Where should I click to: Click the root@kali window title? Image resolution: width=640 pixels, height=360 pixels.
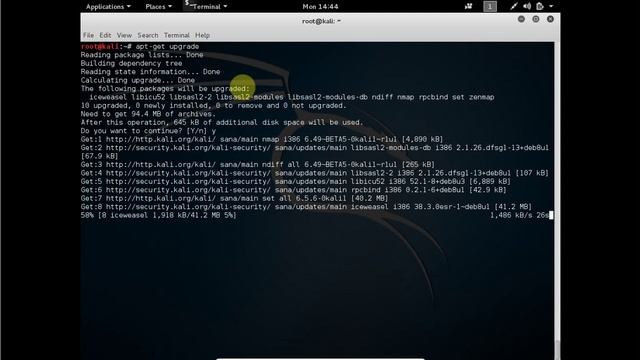pyautogui.click(x=321, y=21)
